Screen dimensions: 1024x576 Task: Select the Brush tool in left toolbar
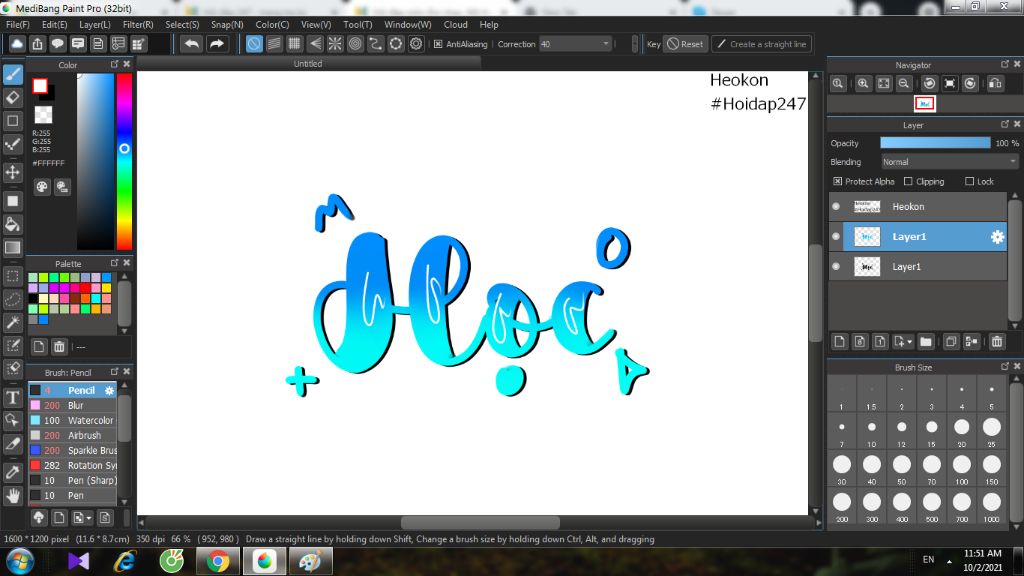tap(12, 74)
